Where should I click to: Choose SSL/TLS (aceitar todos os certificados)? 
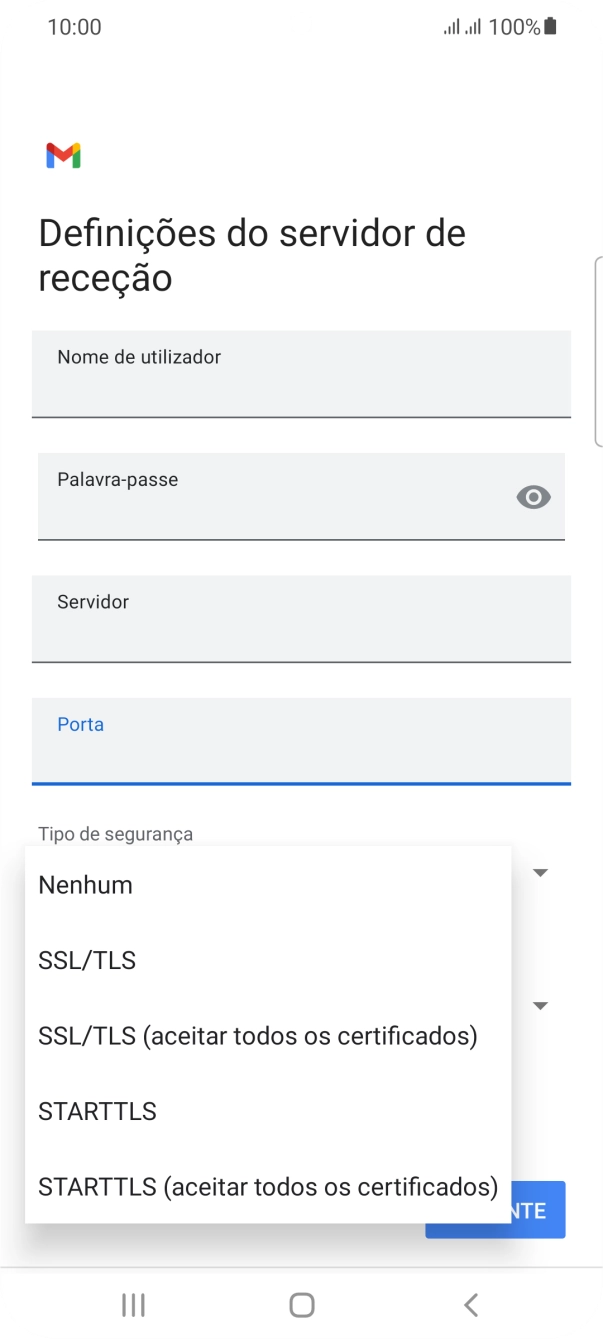click(258, 1035)
